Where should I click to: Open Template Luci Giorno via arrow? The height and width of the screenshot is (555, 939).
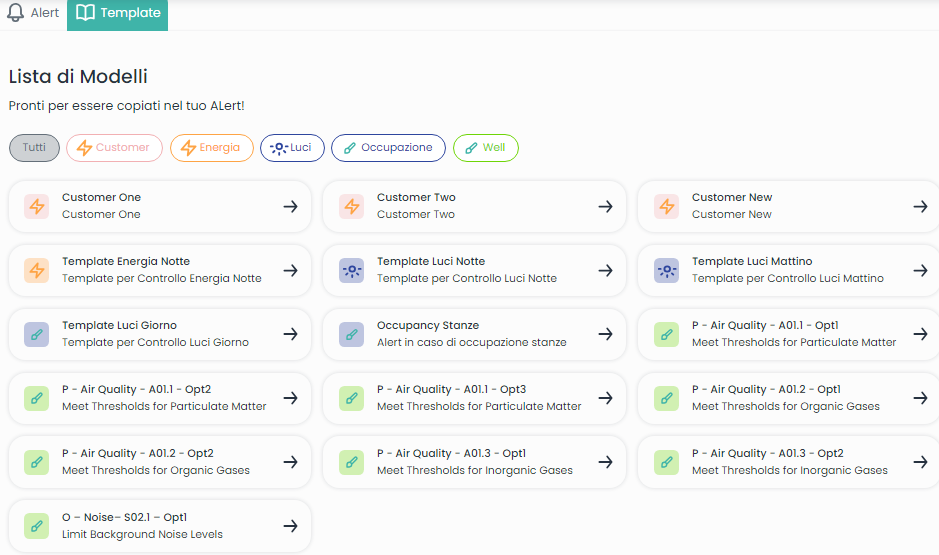coord(290,334)
